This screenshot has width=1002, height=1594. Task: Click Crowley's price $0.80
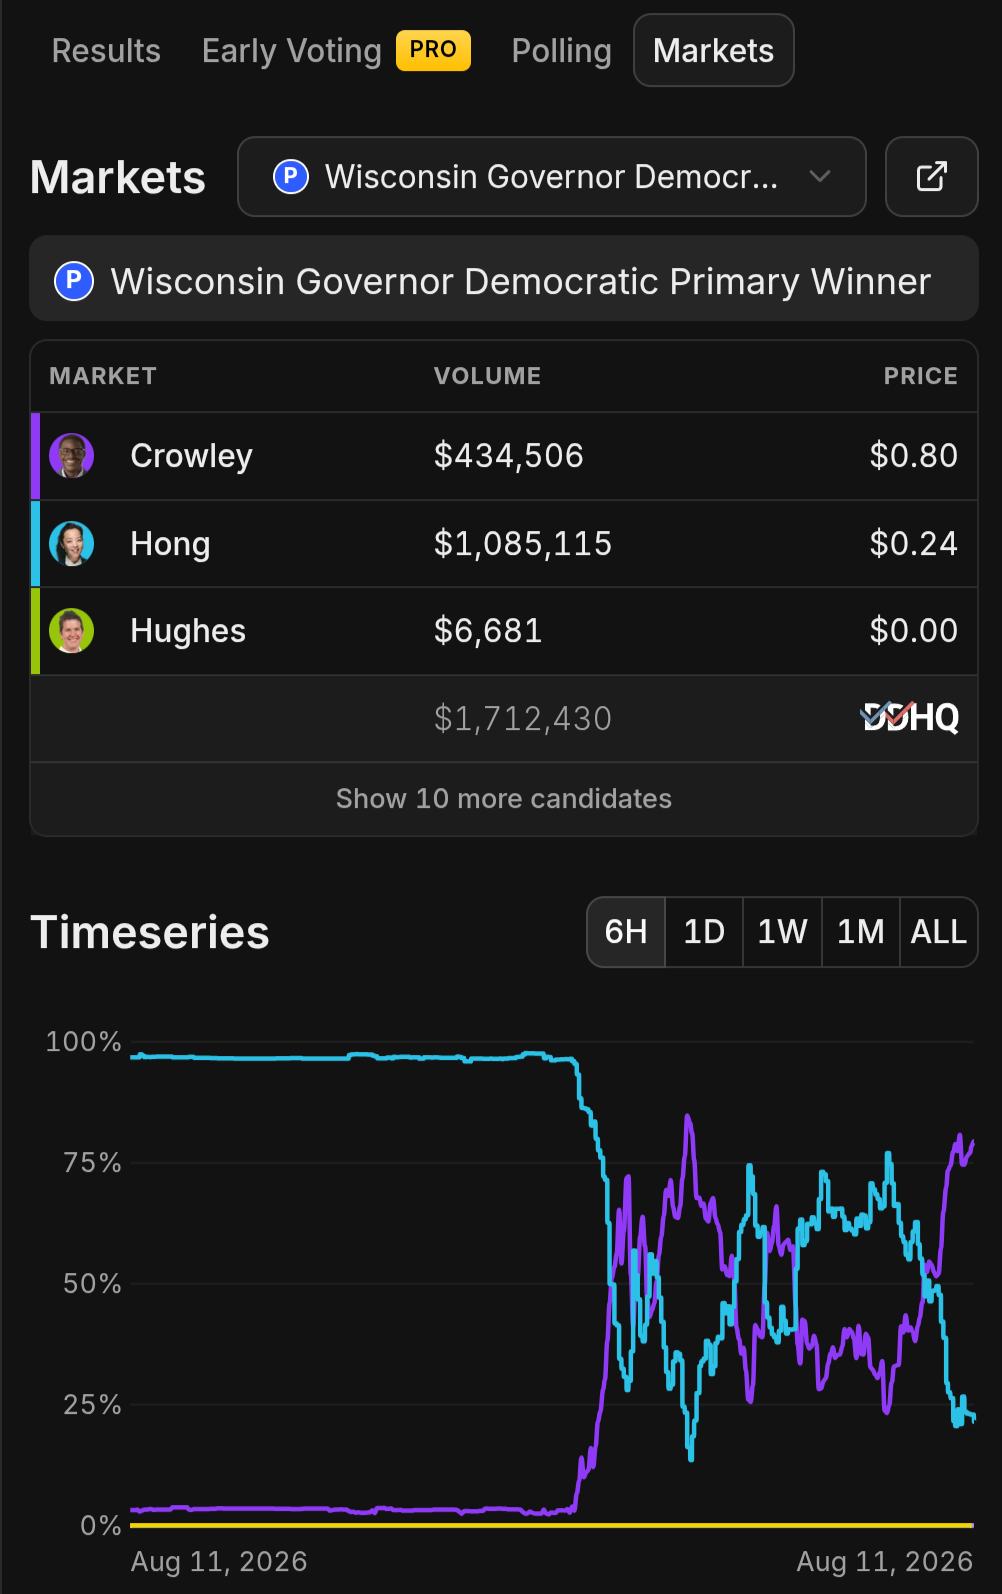click(914, 456)
